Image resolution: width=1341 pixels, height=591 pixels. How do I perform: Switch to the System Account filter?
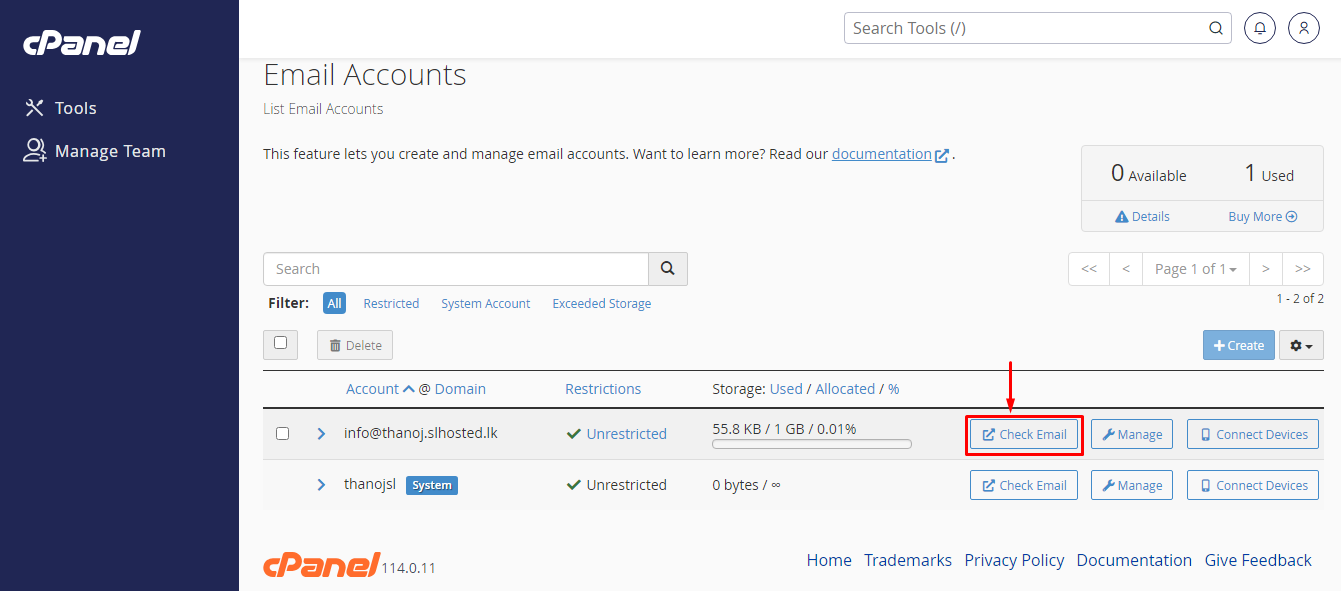[x=485, y=303]
